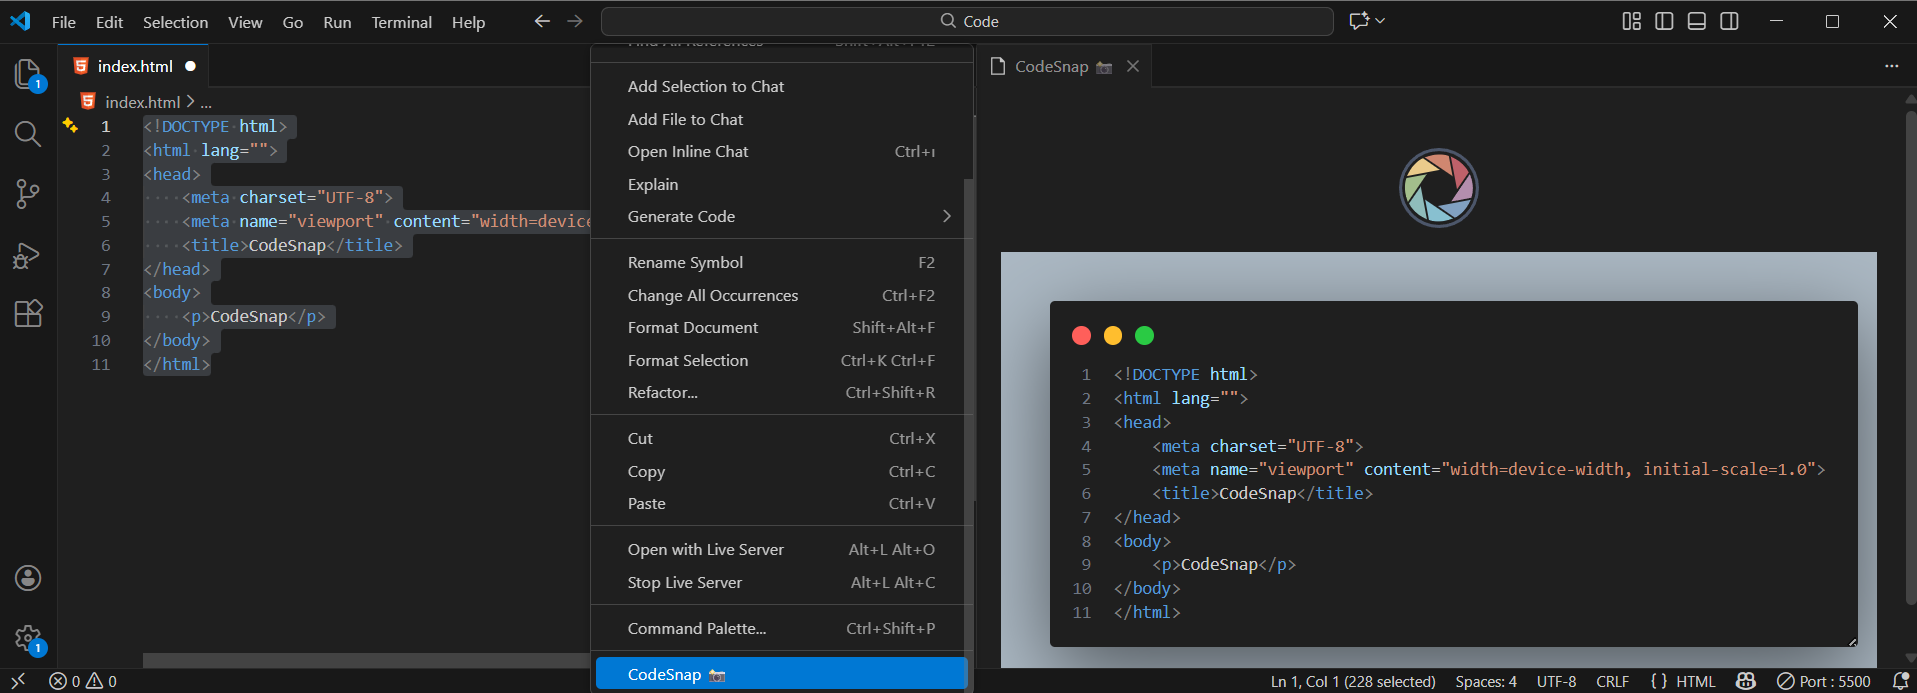Choose Open Inline Chat
The image size is (1917, 693).
click(x=781, y=151)
